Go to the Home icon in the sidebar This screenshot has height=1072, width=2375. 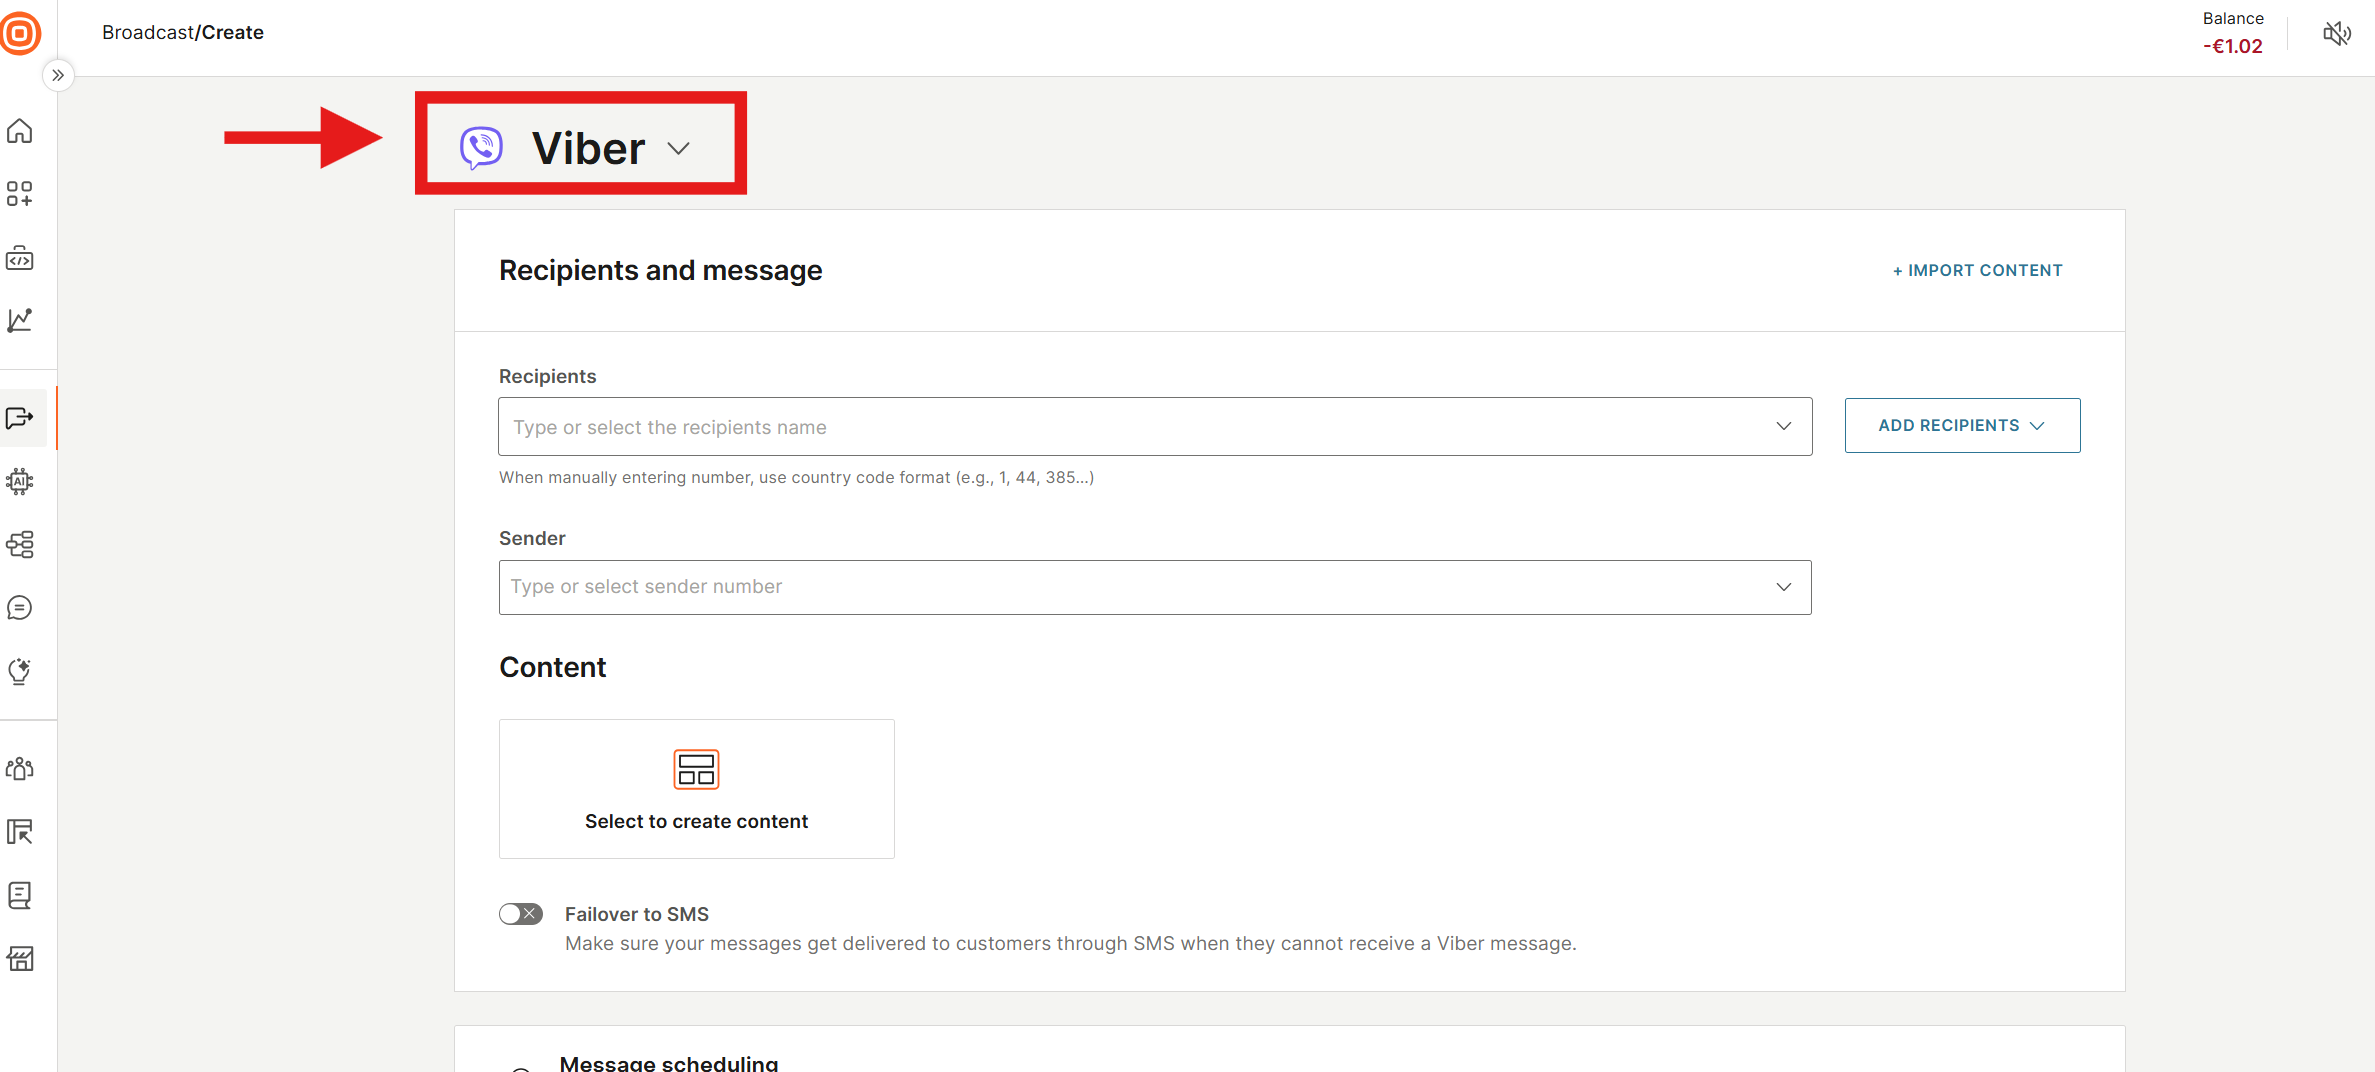(x=20, y=131)
